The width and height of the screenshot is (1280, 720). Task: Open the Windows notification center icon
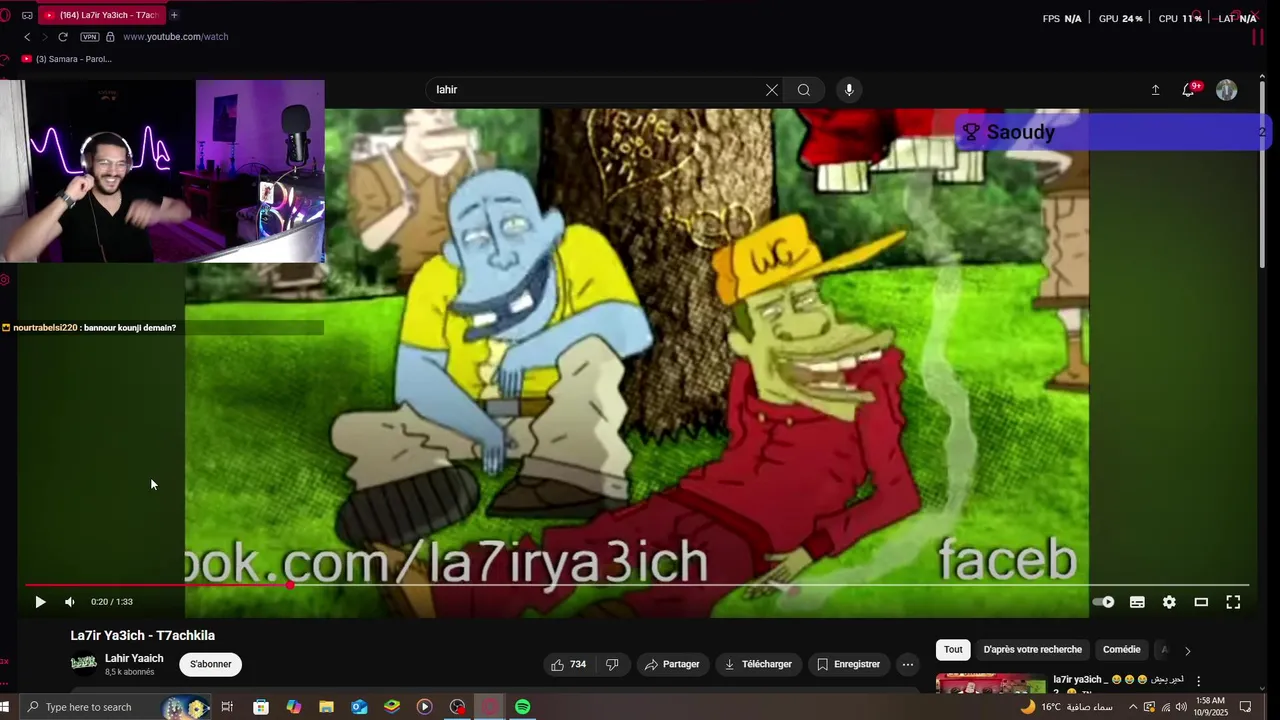coord(1245,707)
